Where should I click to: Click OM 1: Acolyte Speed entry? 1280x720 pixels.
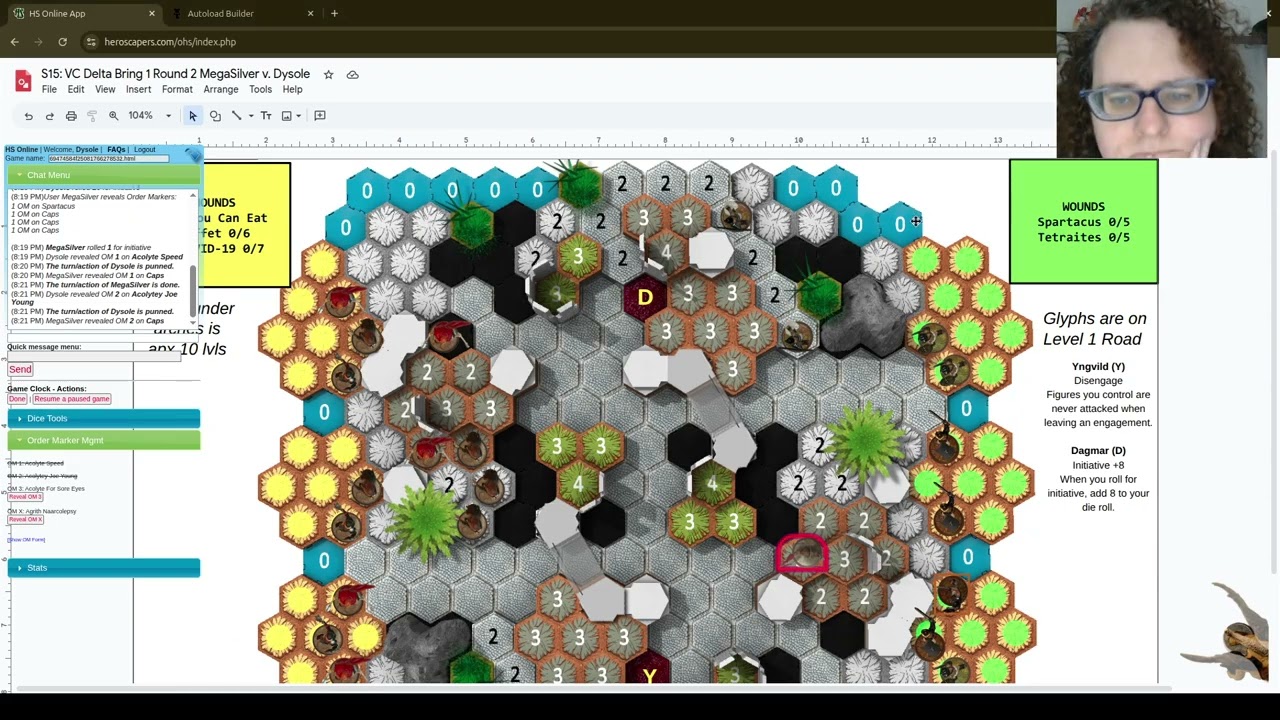pyautogui.click(x=35, y=464)
